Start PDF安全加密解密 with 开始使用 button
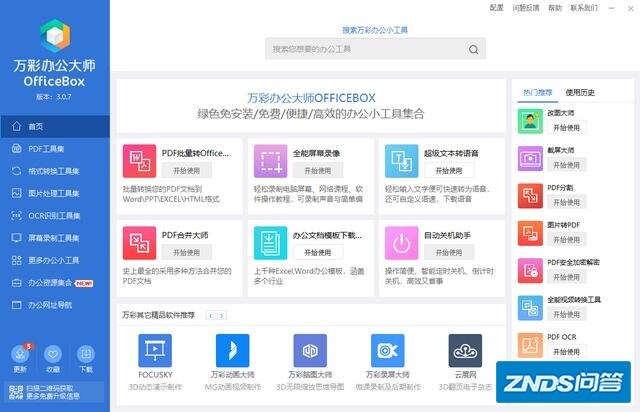Screen dimensions: 640x412 (x=567, y=277)
